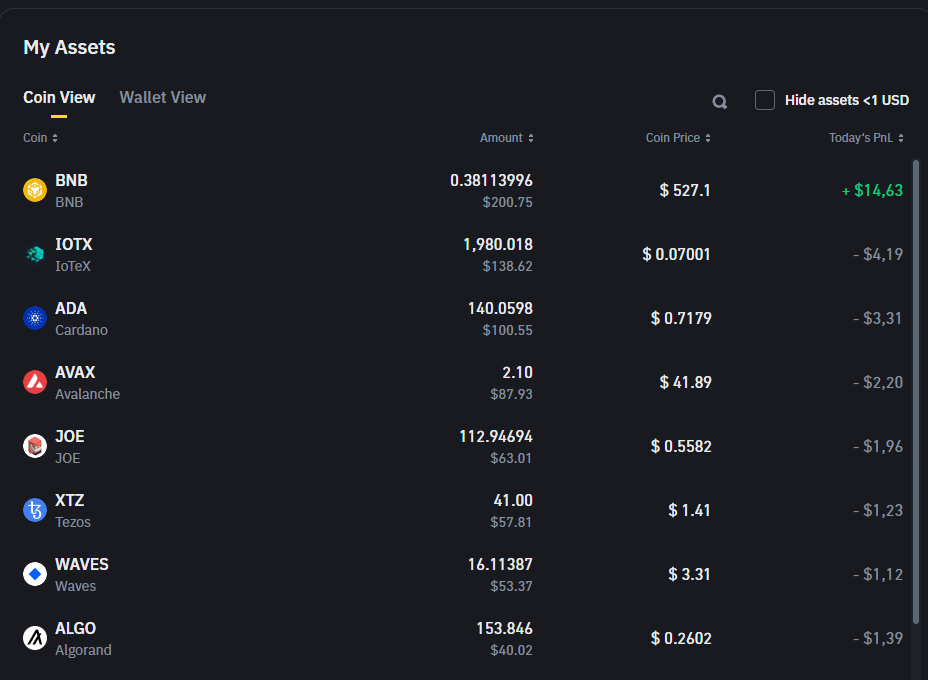Image resolution: width=928 pixels, height=680 pixels.
Task: Click the AVAX value $87.93
Action: tap(511, 394)
